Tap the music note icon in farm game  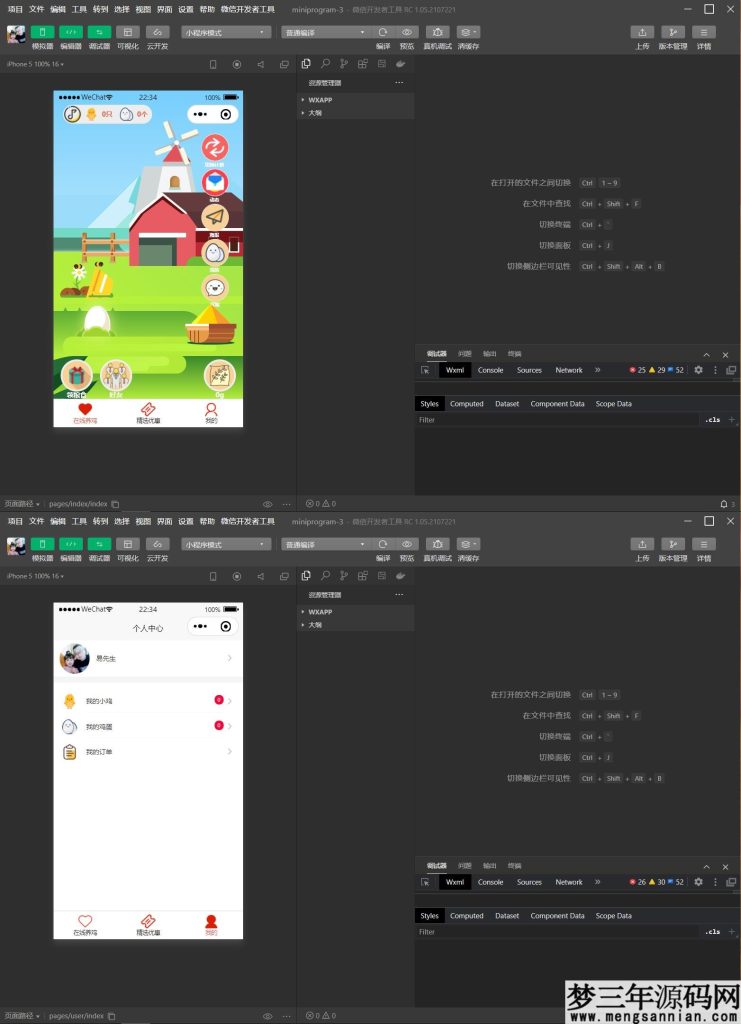(72, 114)
